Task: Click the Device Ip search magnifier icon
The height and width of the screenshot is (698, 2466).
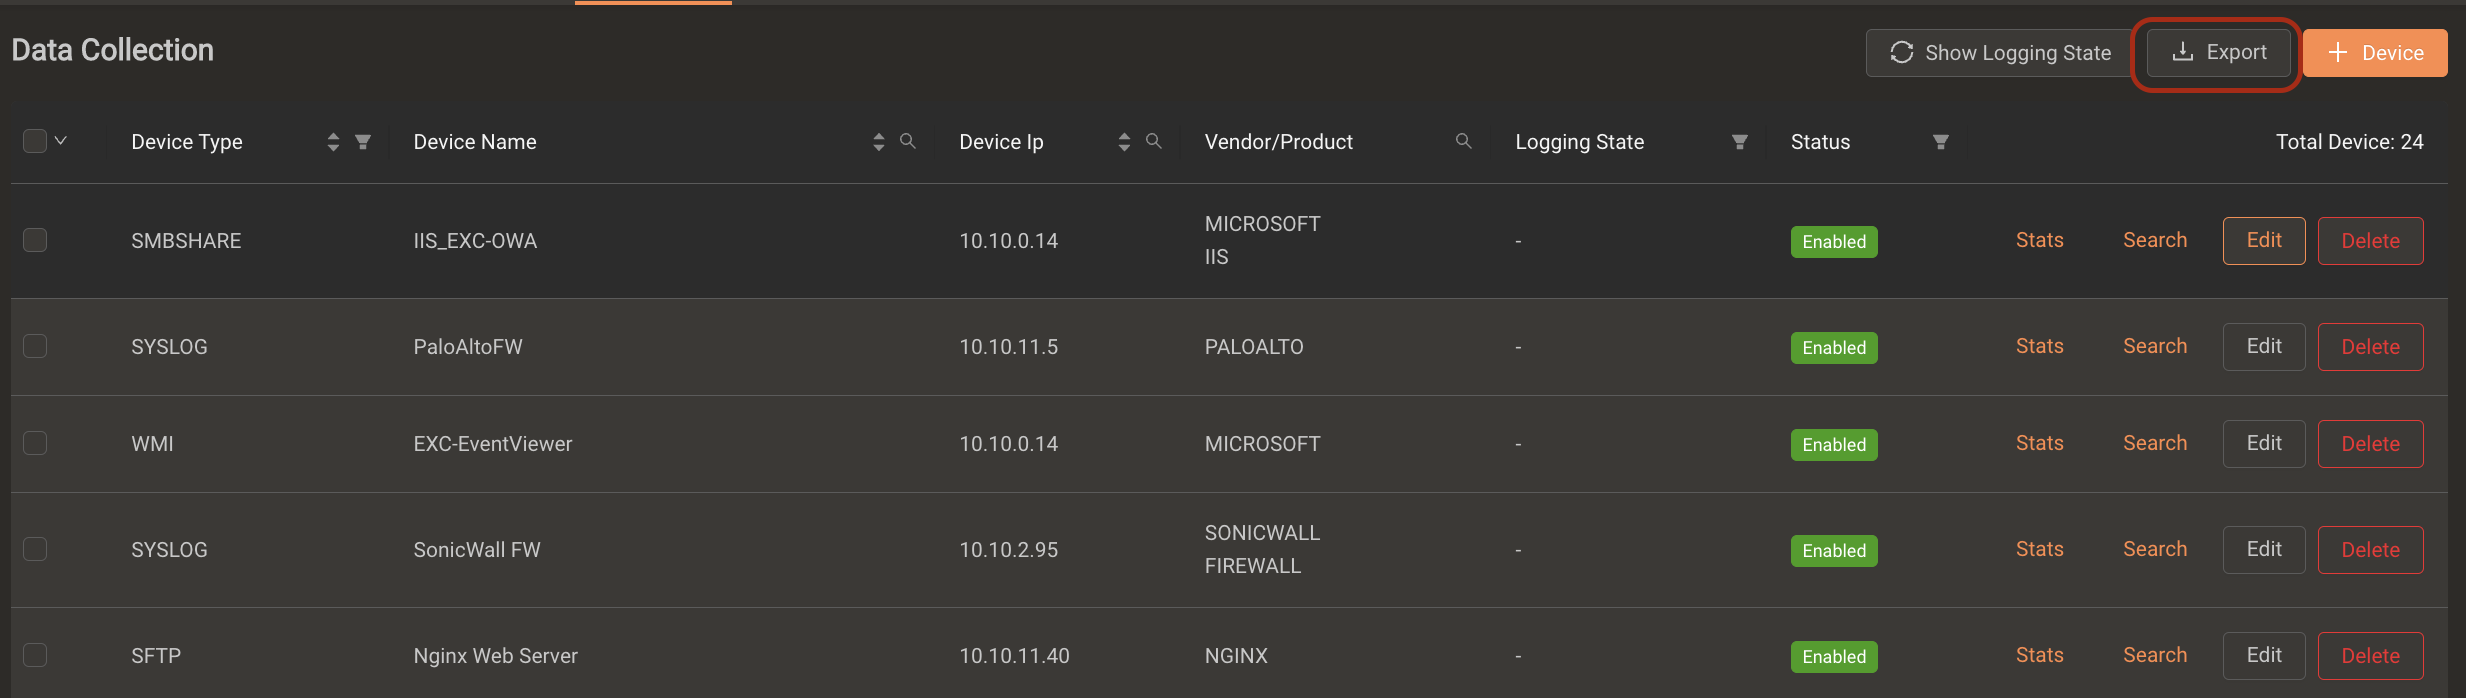Action: tap(1153, 141)
